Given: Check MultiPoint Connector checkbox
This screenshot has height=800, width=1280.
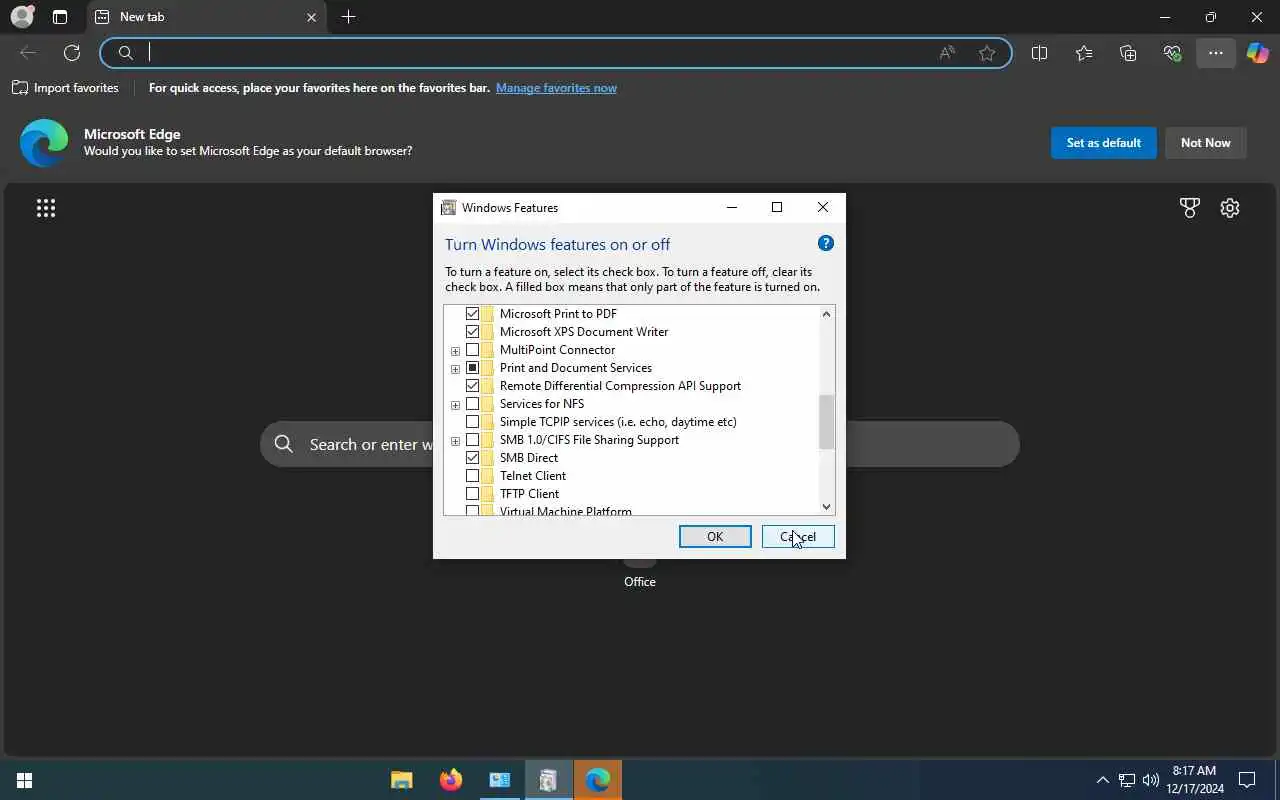Looking at the screenshot, I should [473, 350].
